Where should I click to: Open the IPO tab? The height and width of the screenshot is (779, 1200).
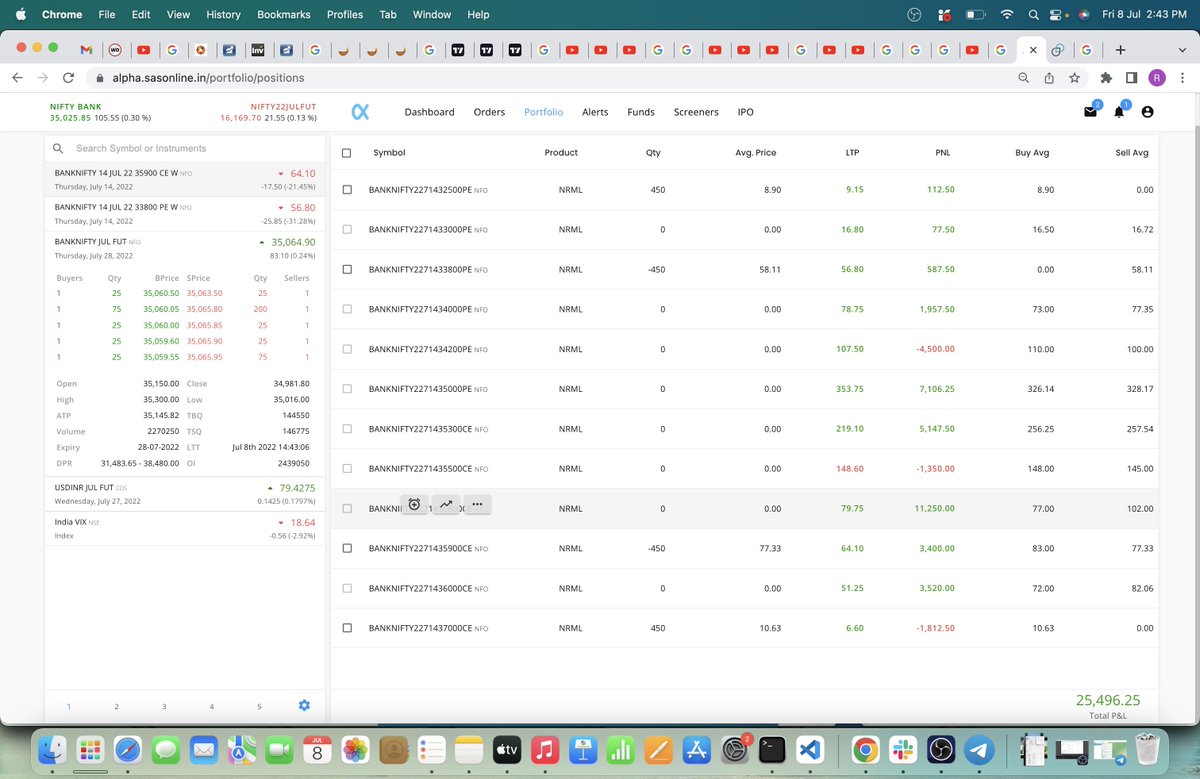tap(745, 112)
